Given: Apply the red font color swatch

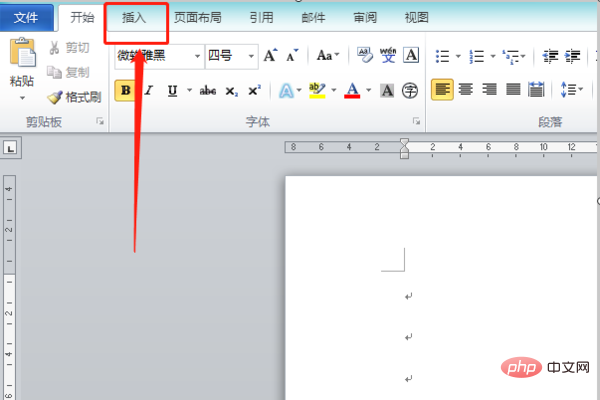Looking at the screenshot, I should (x=352, y=90).
